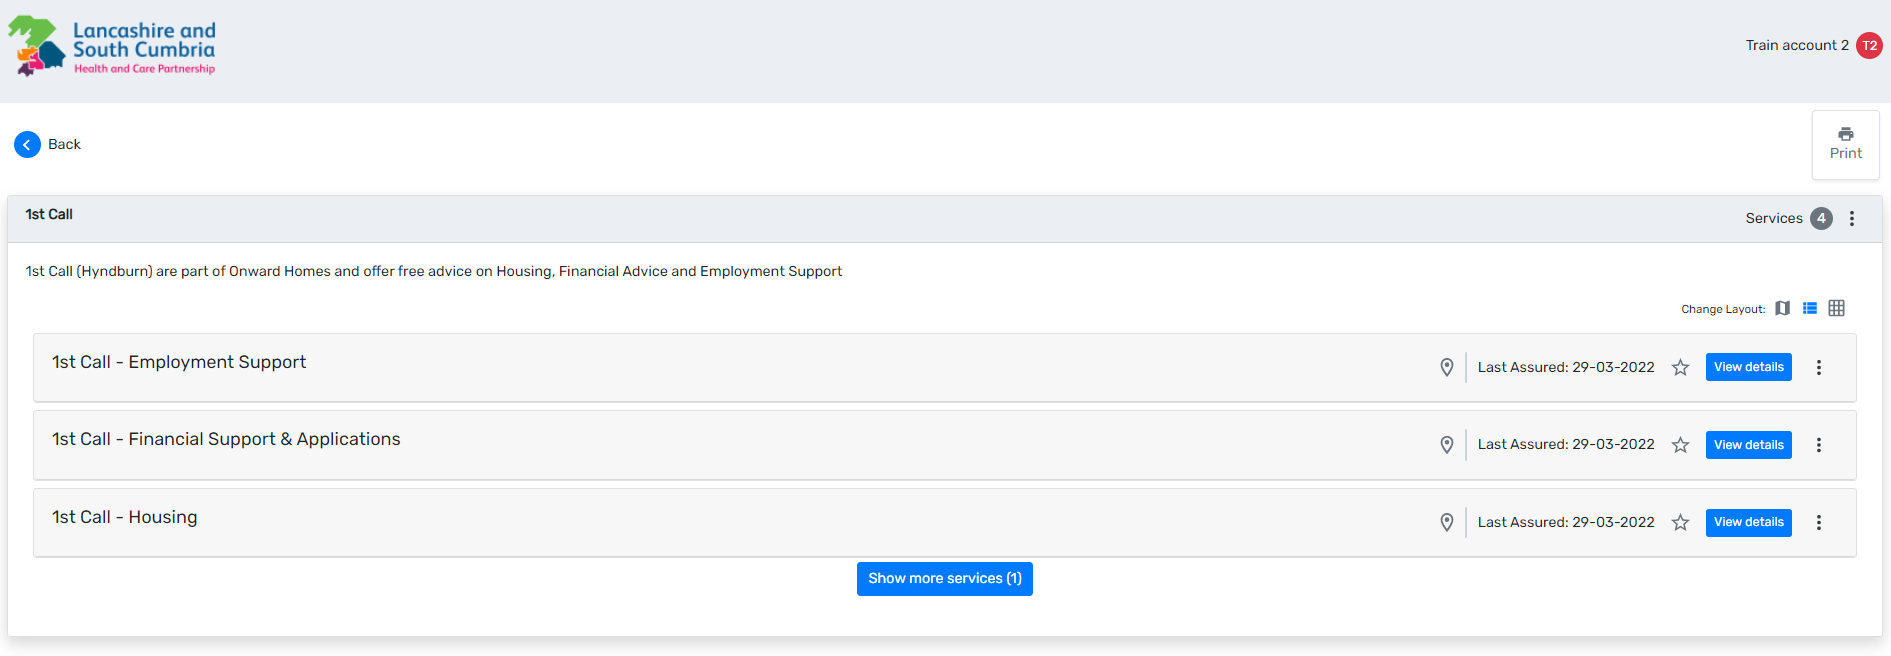Switch to map layout view

click(x=1782, y=309)
